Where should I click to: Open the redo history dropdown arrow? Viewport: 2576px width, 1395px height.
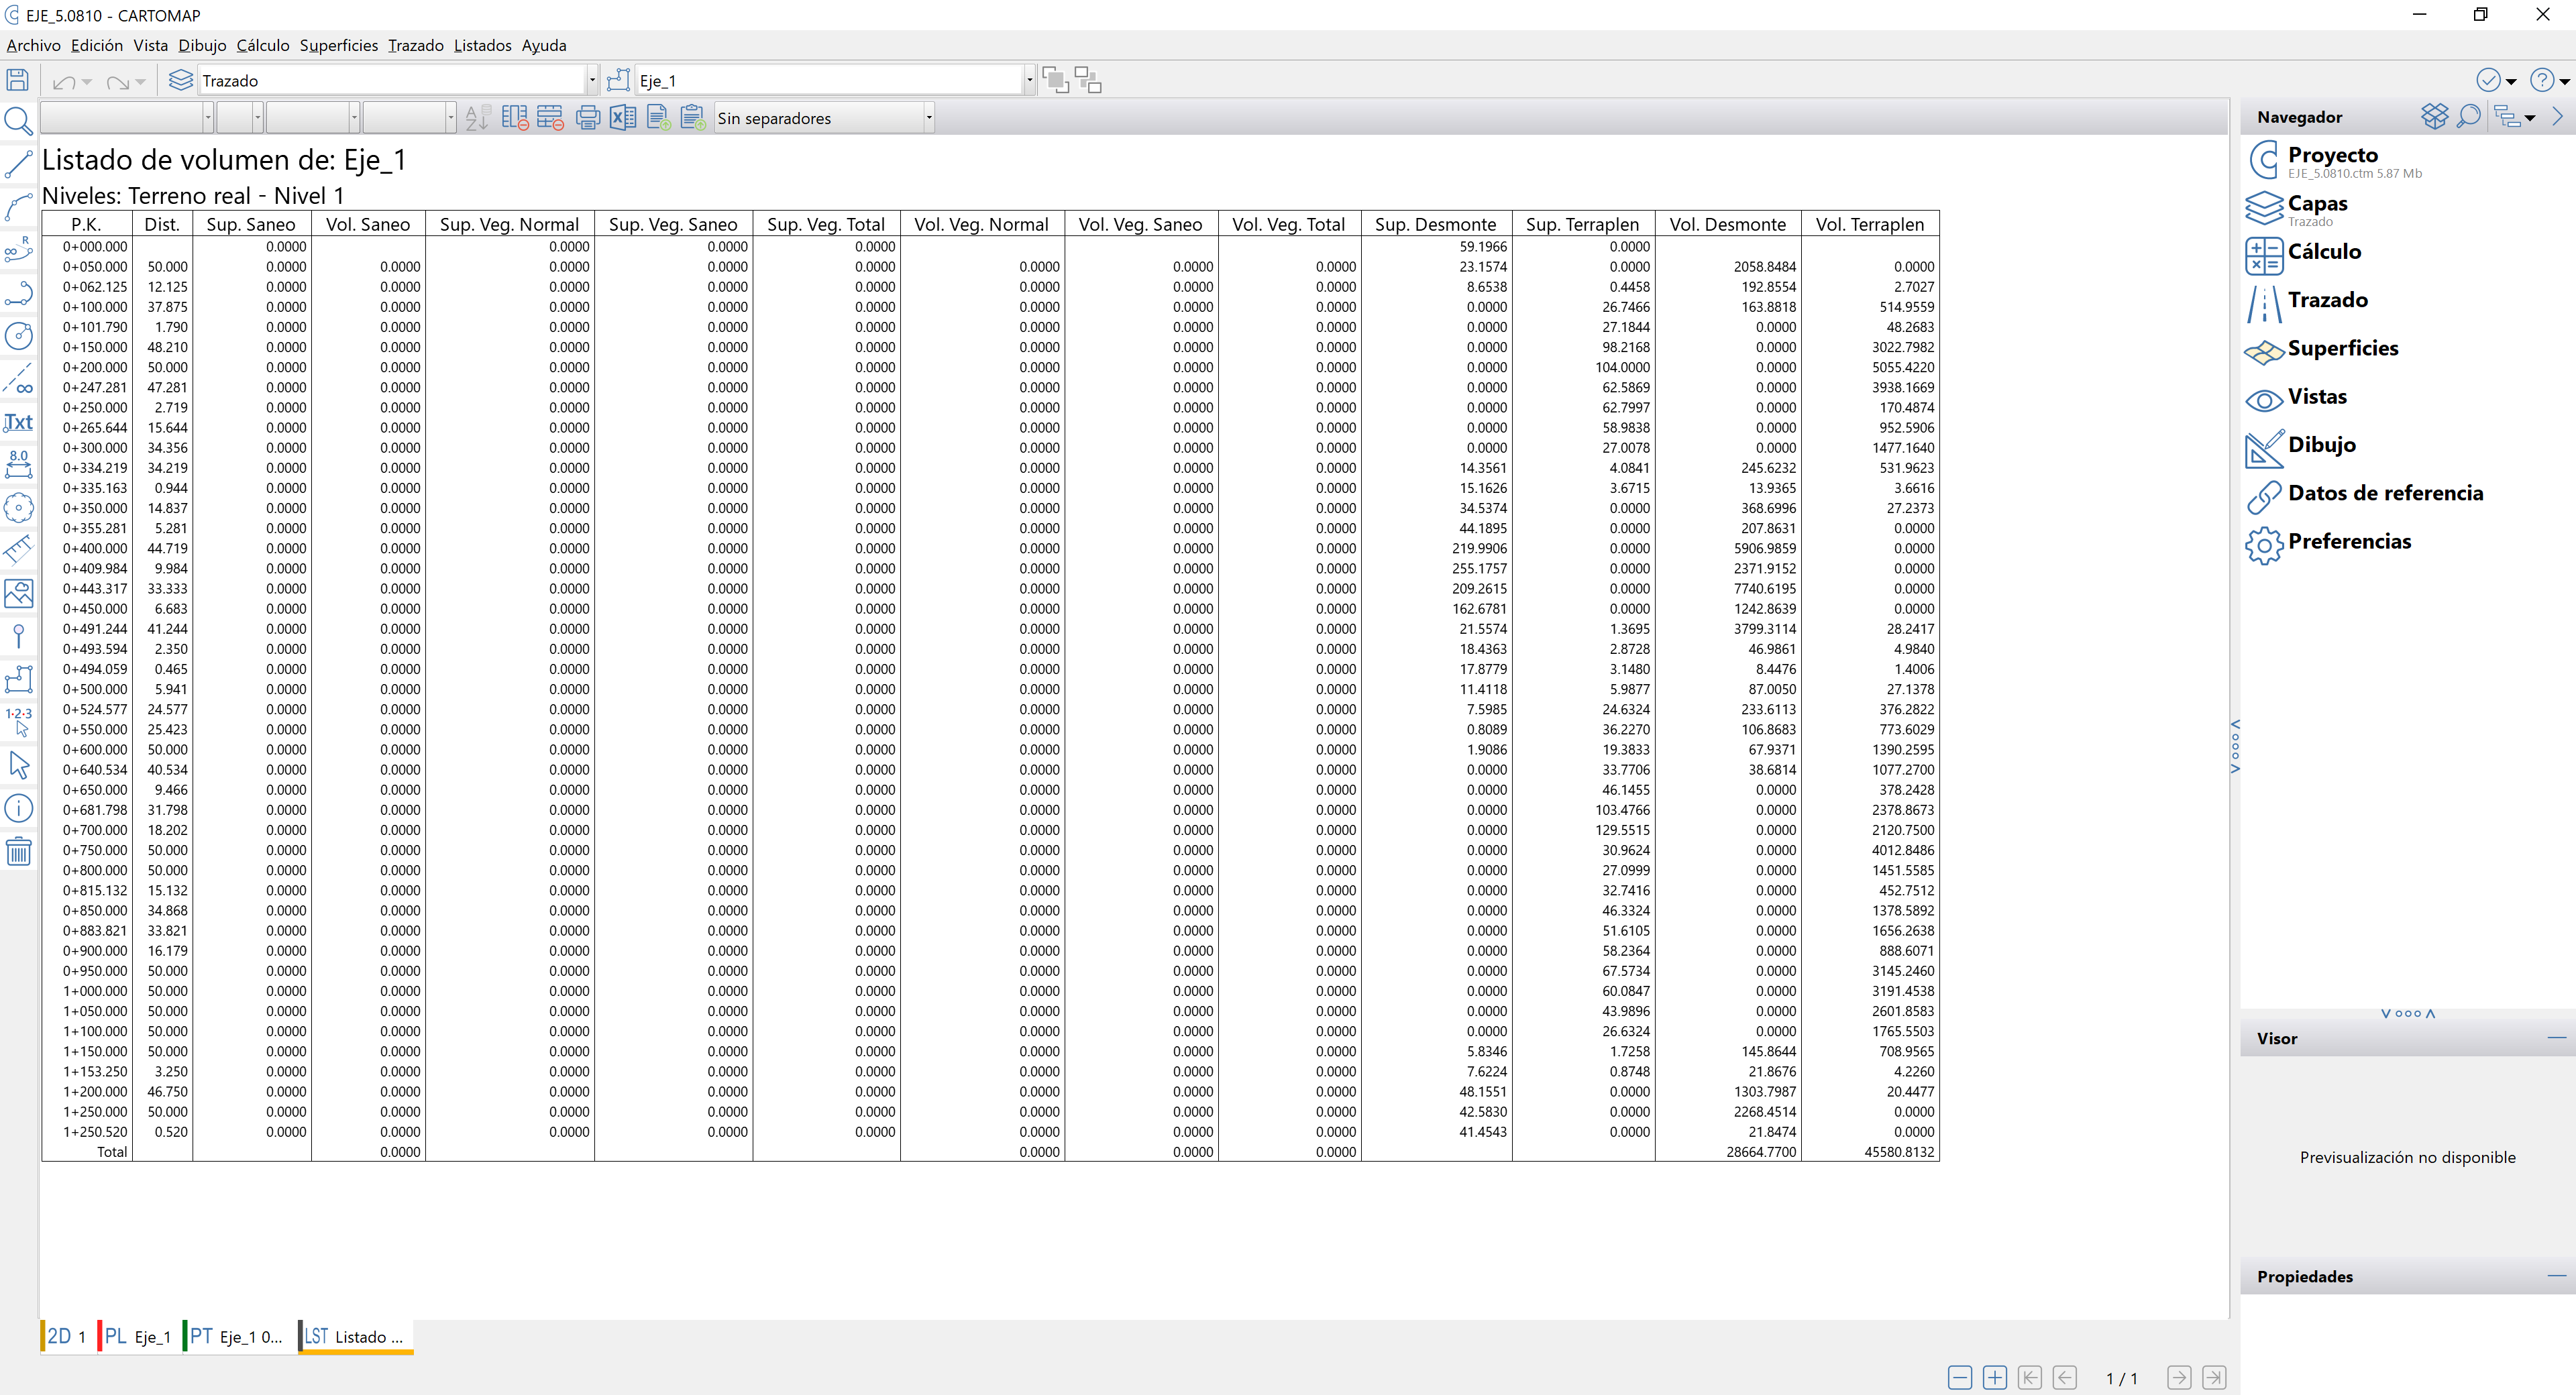(141, 82)
